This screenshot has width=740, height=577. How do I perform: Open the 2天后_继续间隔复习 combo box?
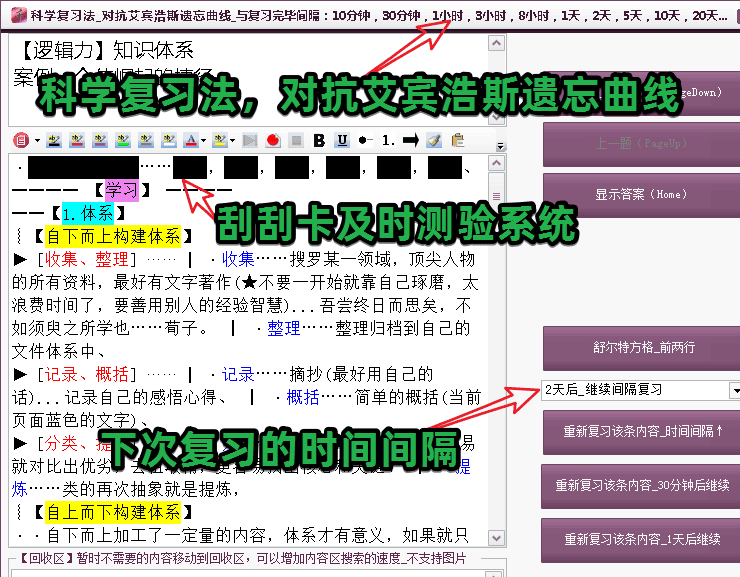click(640, 390)
